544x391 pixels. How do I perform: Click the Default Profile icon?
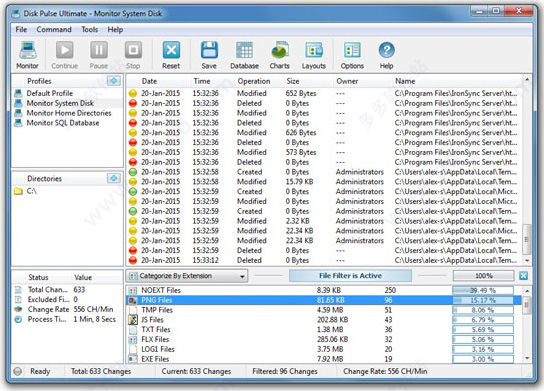click(x=18, y=93)
